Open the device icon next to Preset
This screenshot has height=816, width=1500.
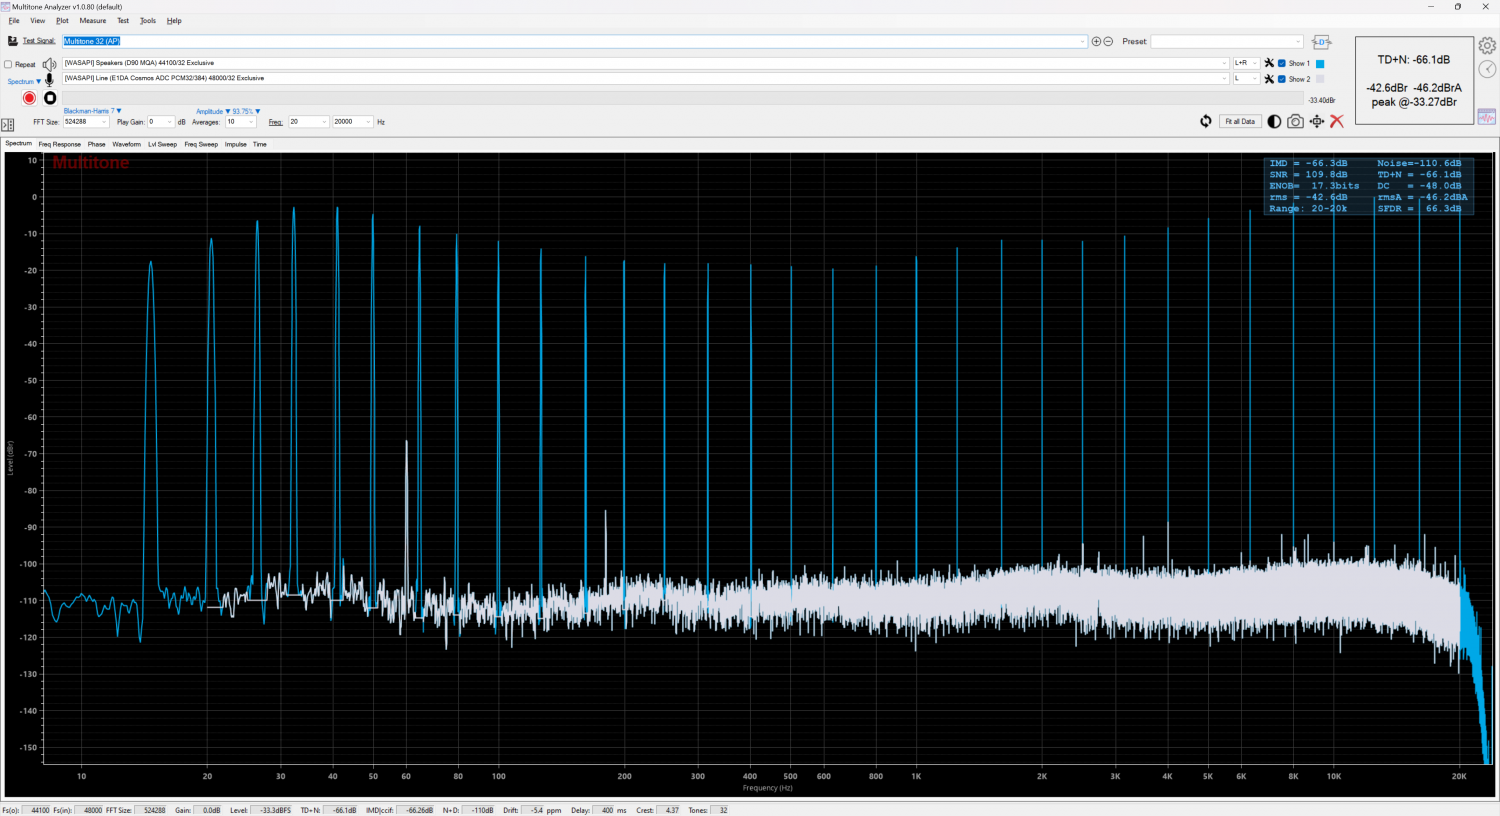coord(1321,42)
